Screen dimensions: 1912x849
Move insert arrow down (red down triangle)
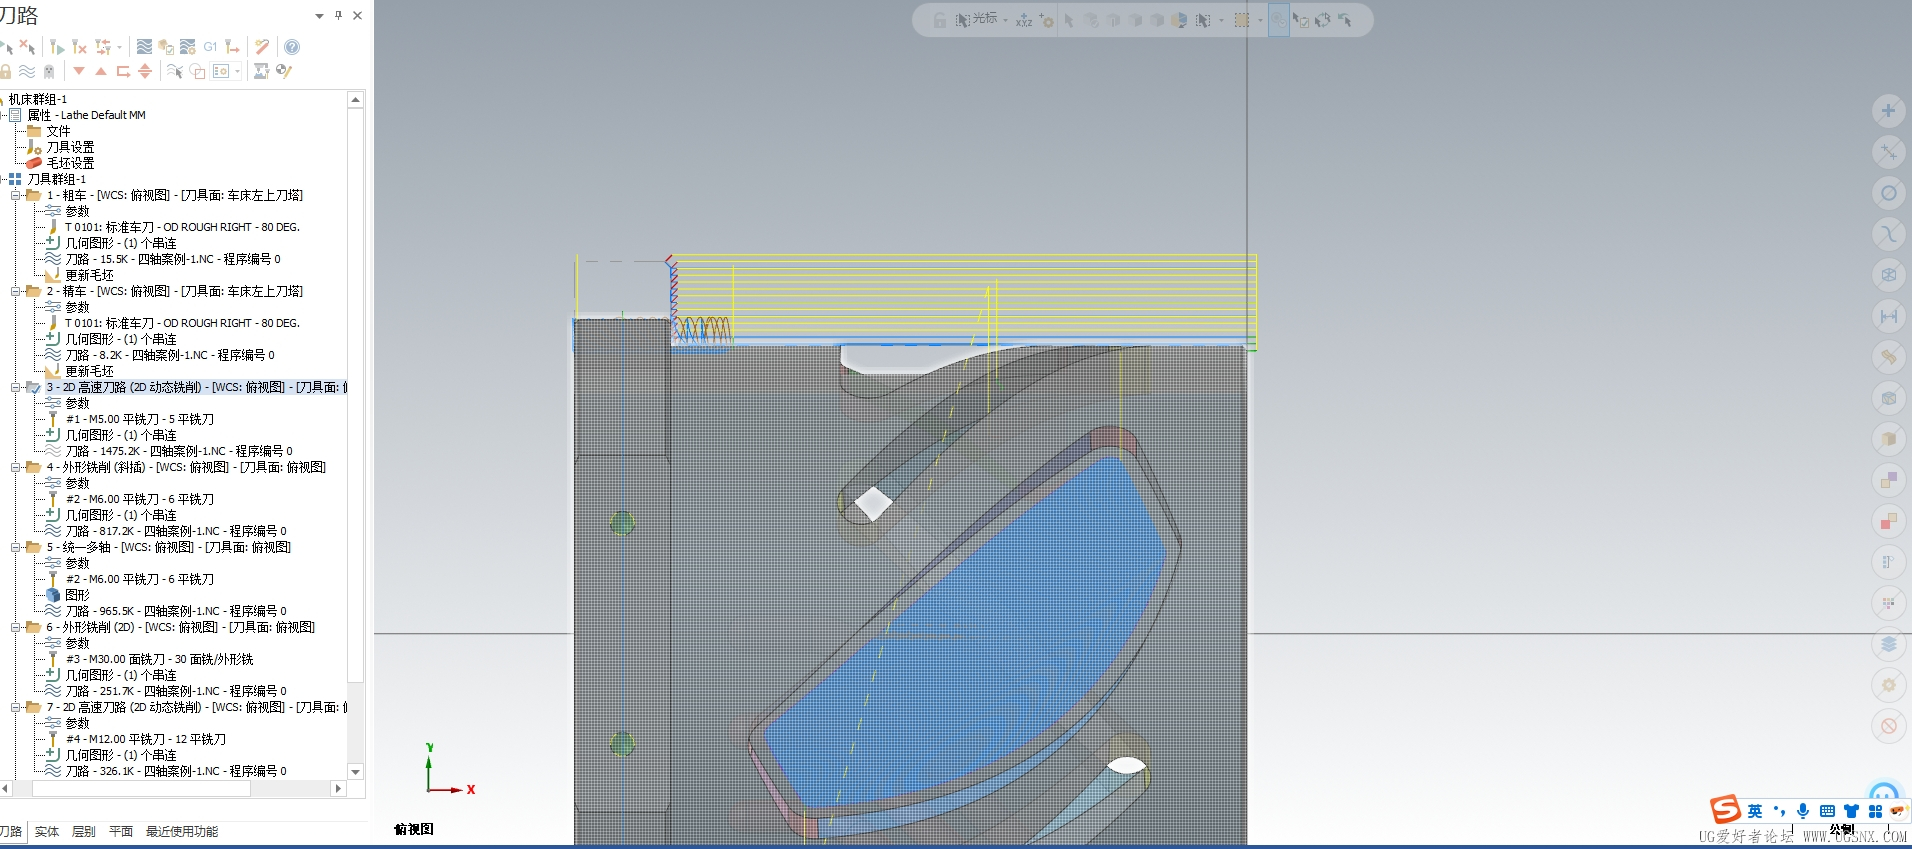tap(79, 71)
